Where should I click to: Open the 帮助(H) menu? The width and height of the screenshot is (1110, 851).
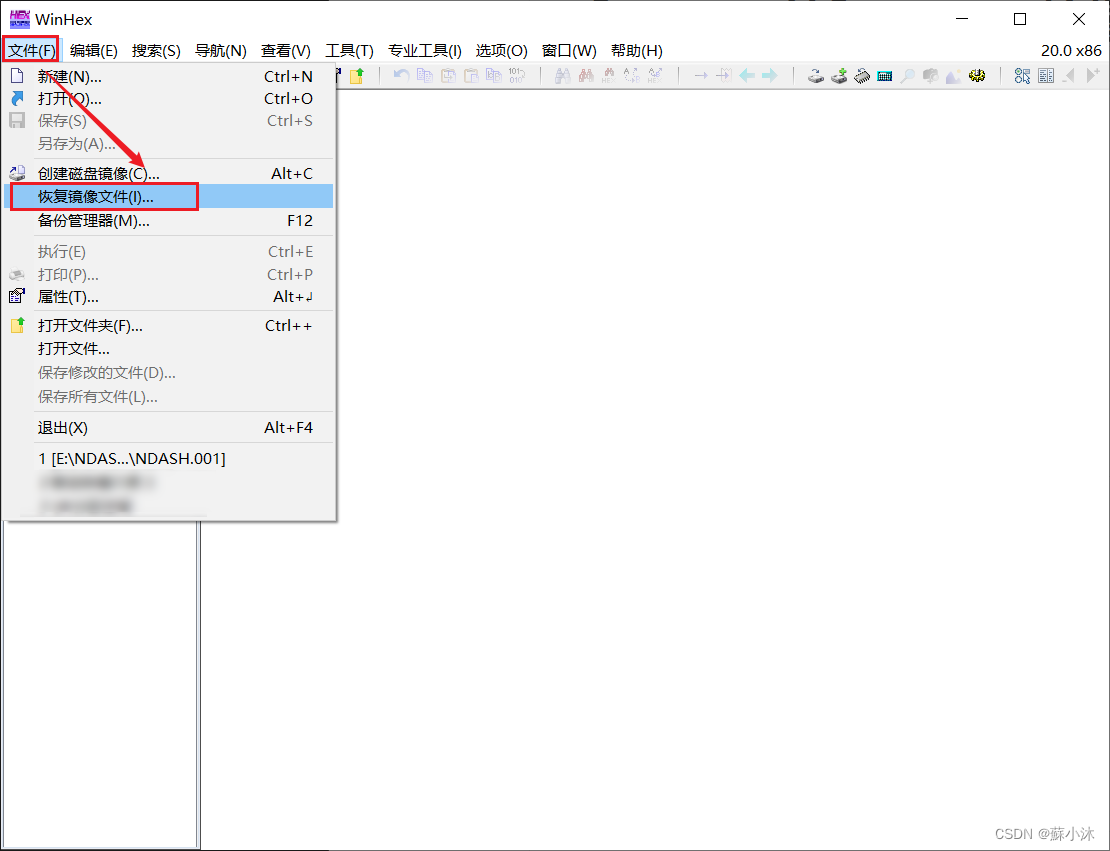tap(636, 50)
